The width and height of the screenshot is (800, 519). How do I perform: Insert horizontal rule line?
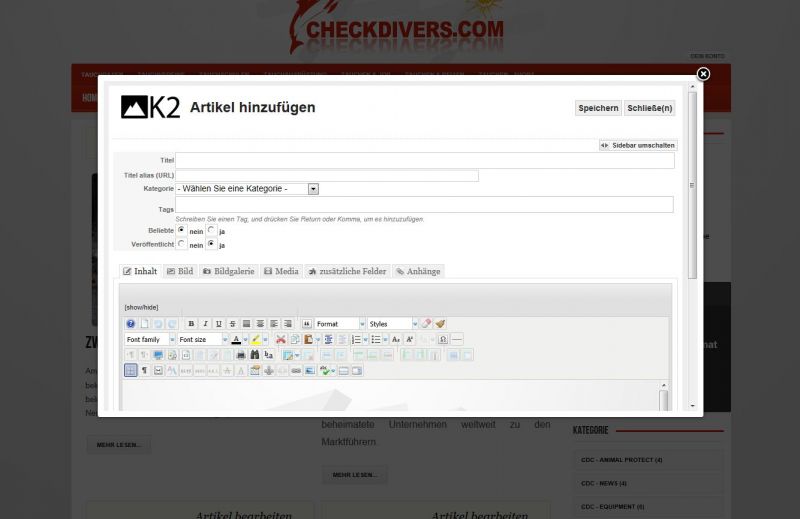click(x=457, y=339)
